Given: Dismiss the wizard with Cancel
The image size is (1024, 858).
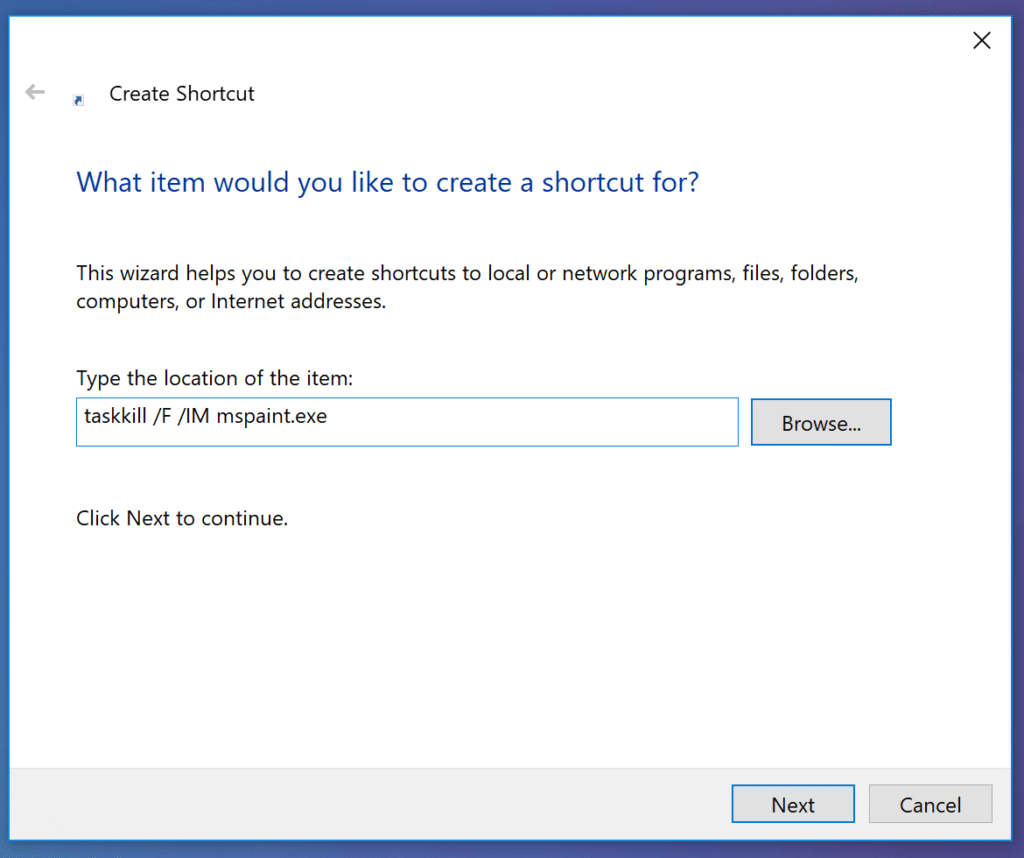Looking at the screenshot, I should click(x=930, y=804).
